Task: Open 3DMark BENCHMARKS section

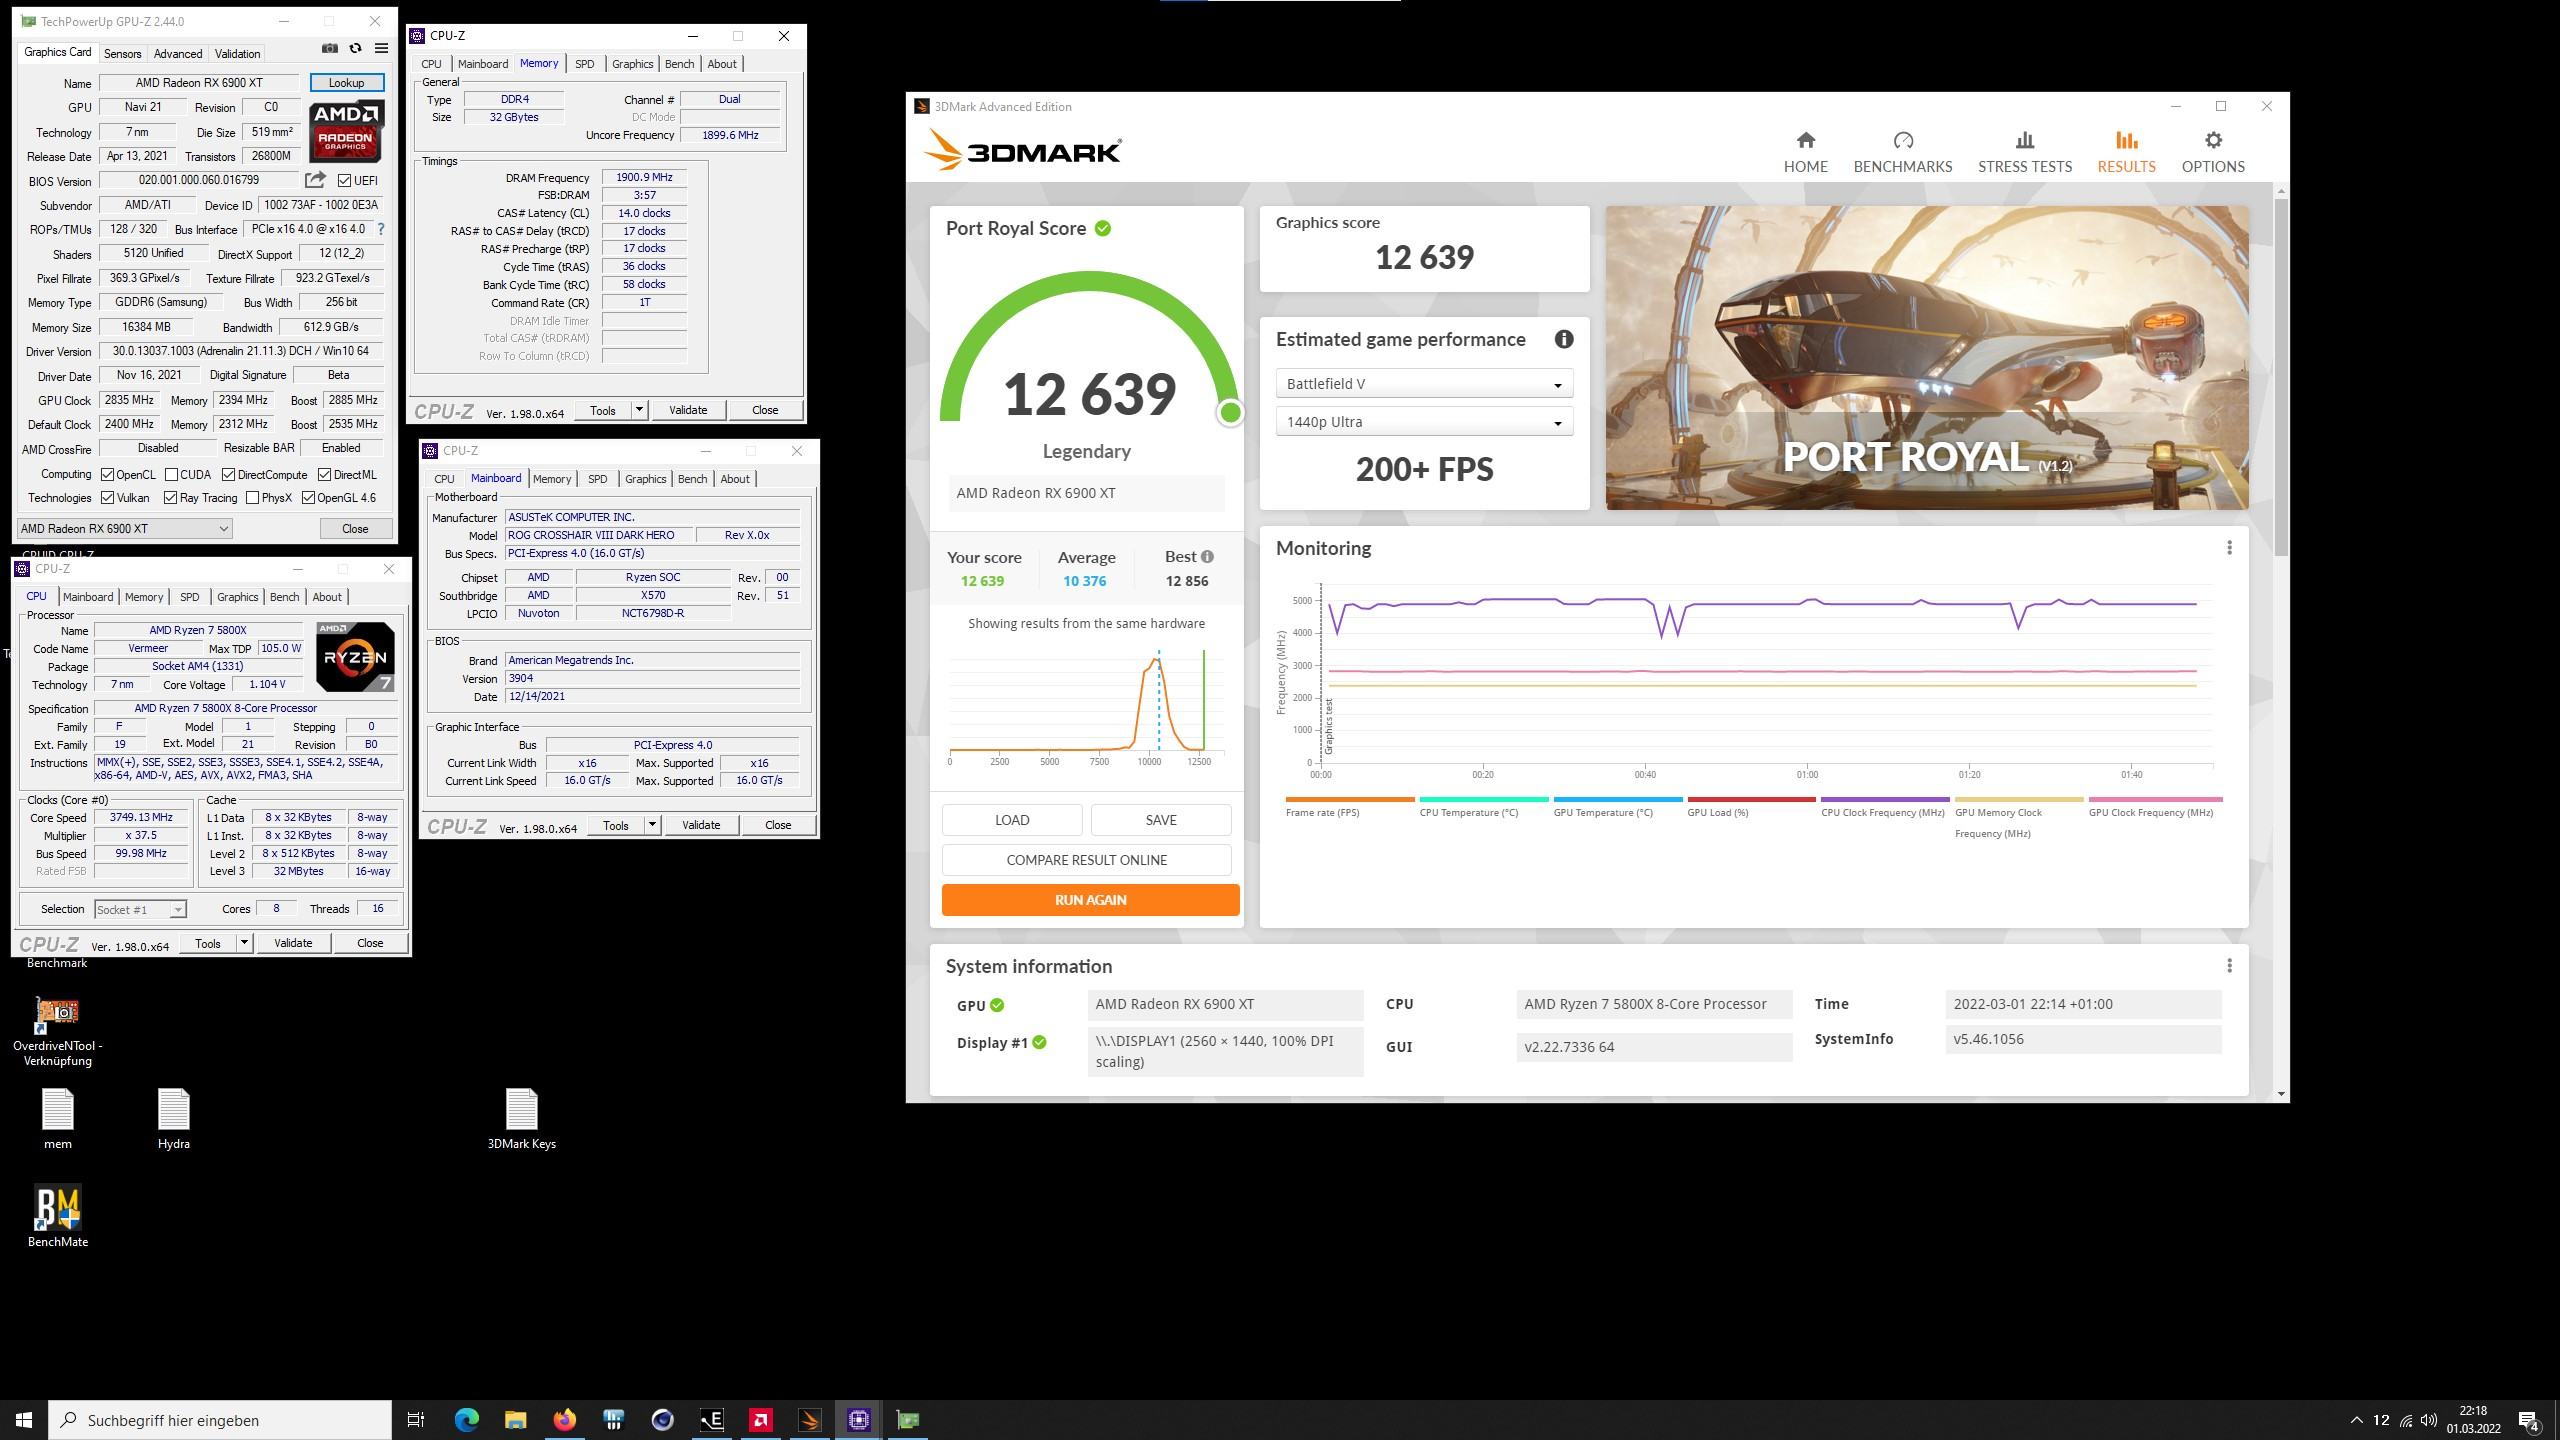Action: point(1902,152)
